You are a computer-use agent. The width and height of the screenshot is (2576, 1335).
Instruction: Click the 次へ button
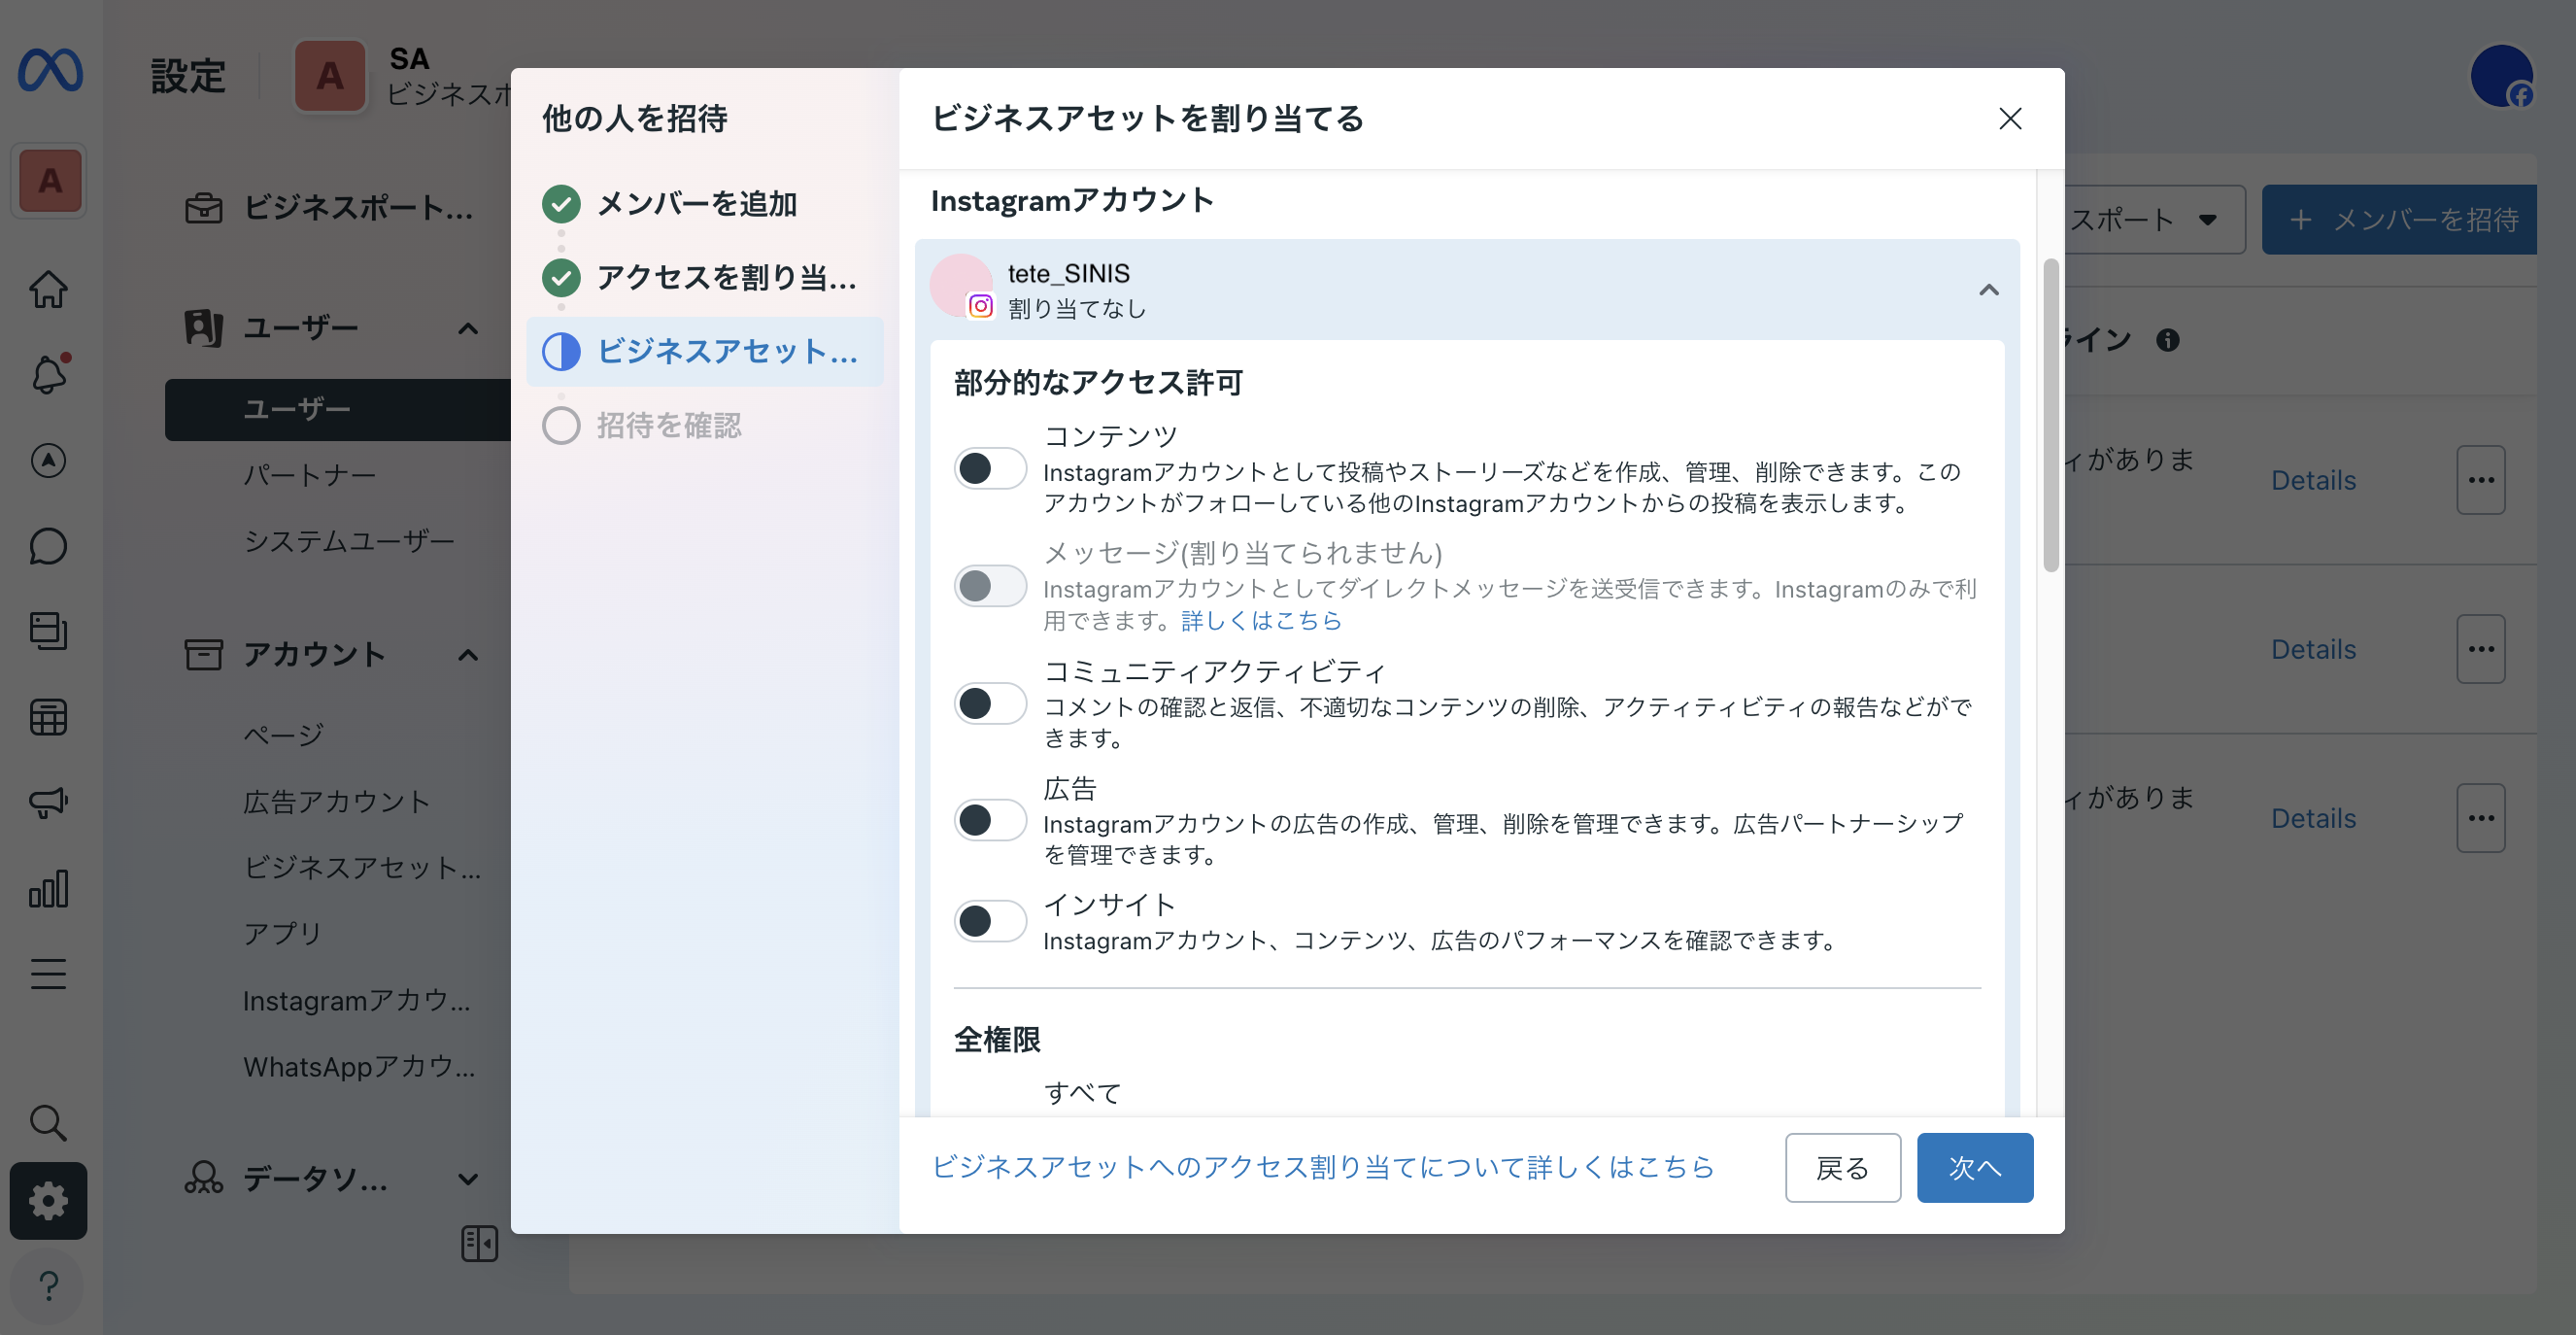tap(1974, 1167)
